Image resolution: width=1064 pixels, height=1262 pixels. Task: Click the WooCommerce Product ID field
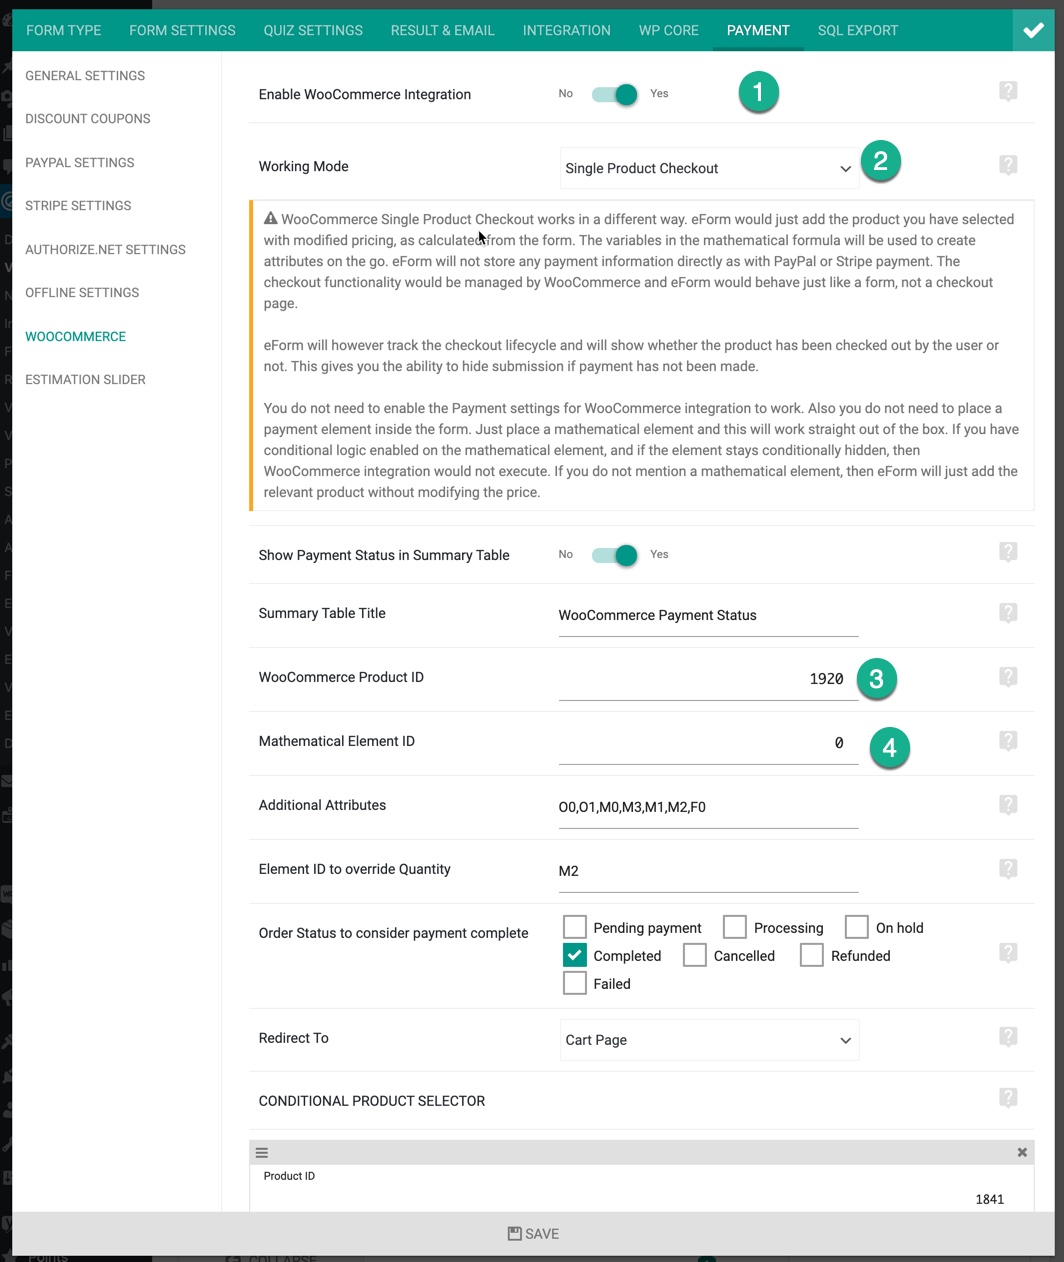(708, 679)
